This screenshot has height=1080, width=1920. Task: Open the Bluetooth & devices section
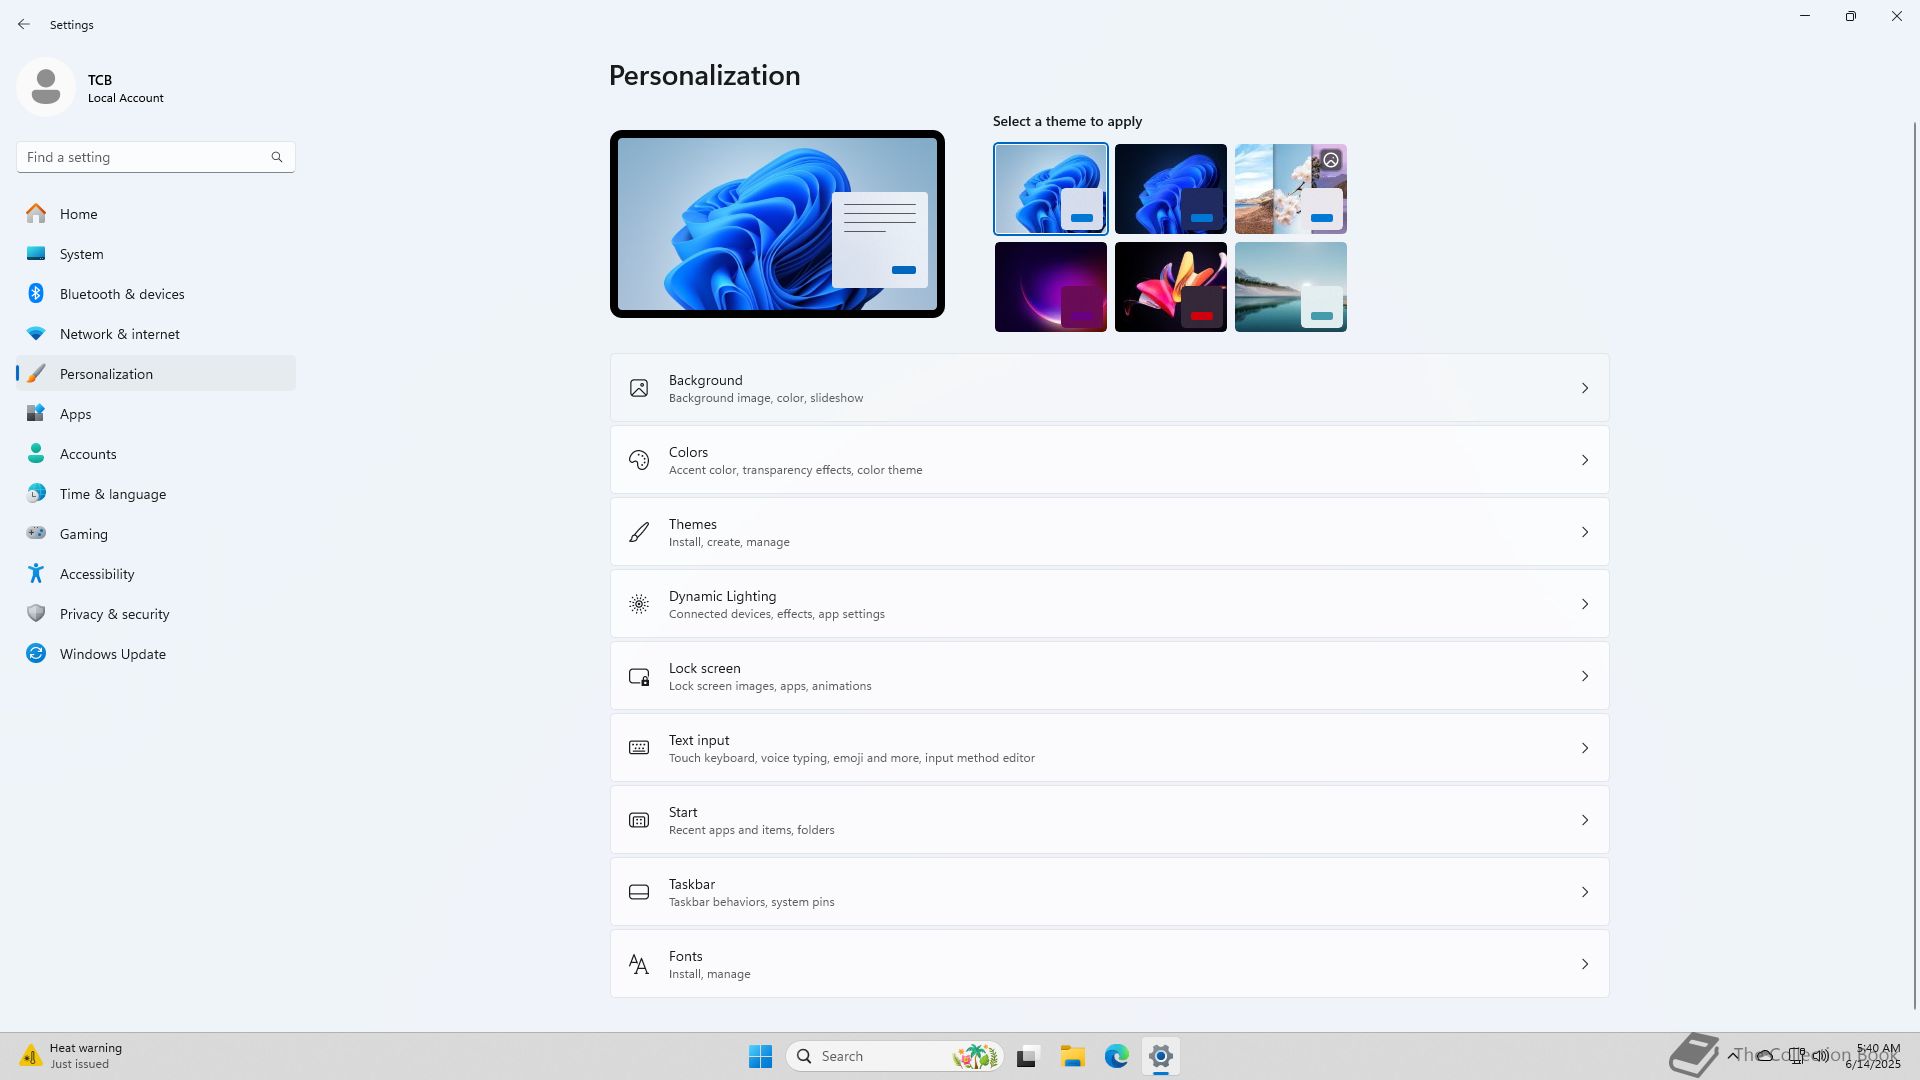(x=121, y=294)
